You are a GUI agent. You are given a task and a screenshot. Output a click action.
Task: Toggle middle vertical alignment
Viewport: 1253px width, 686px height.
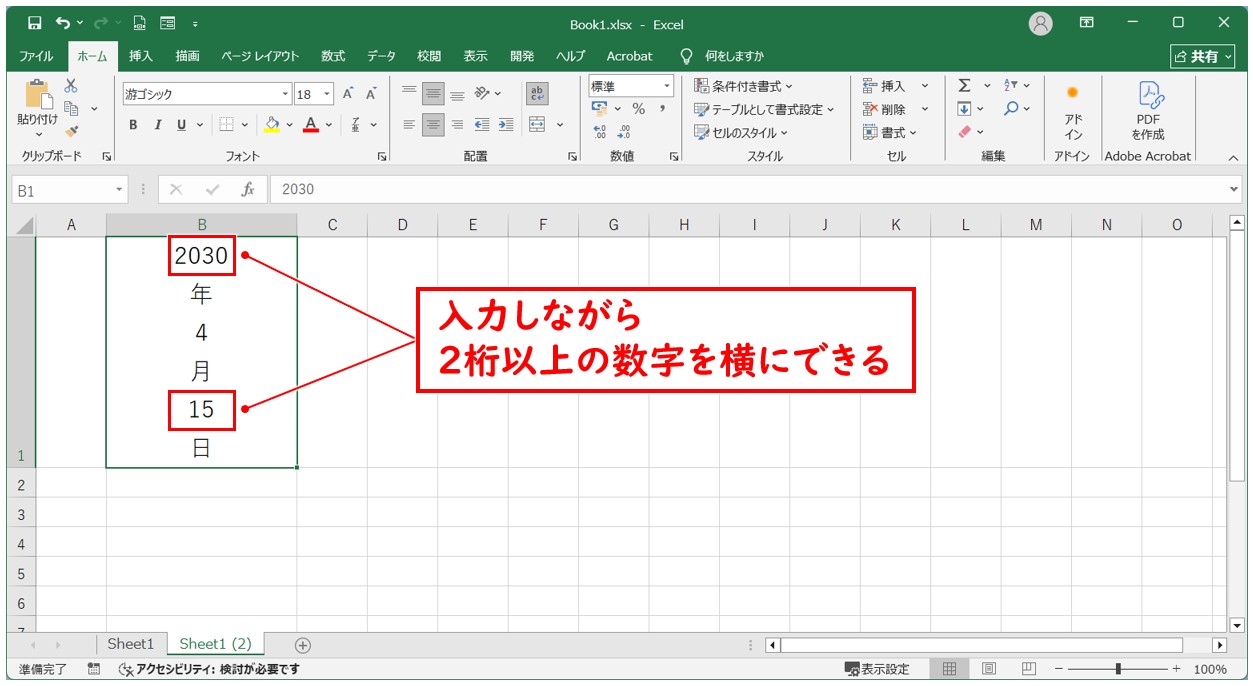point(433,93)
